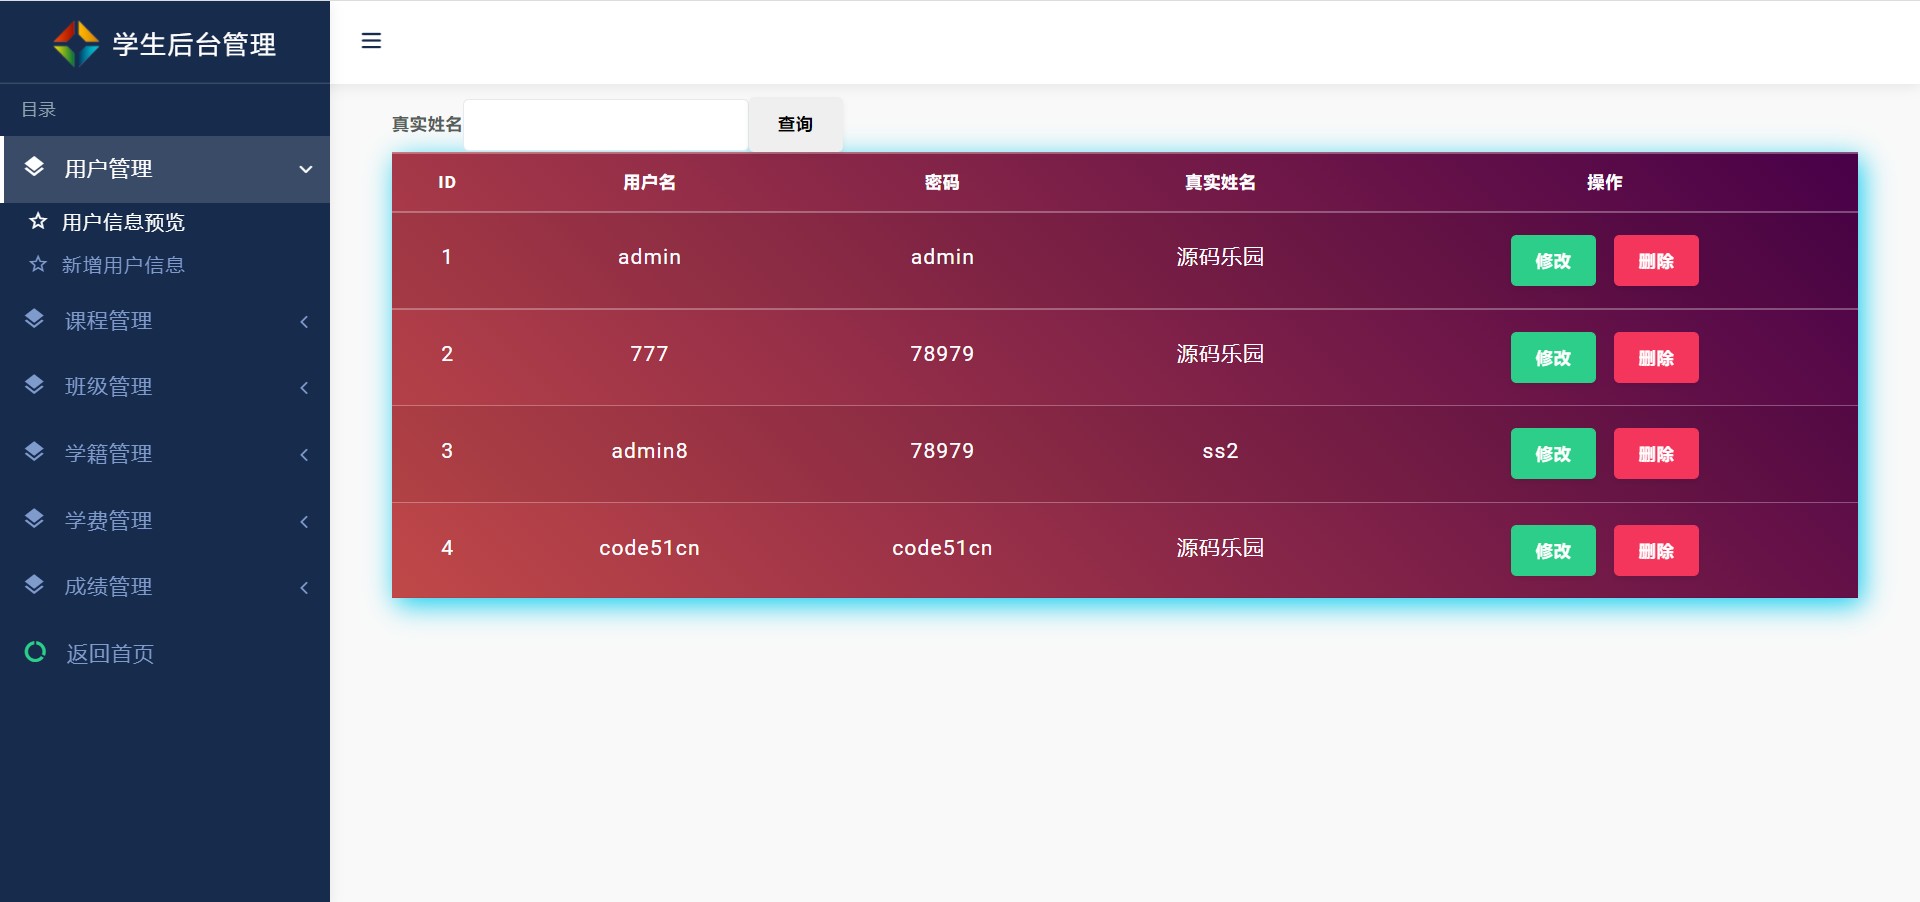Click the layers icon beside 用户管理
1920x902 pixels.
pyautogui.click(x=35, y=167)
